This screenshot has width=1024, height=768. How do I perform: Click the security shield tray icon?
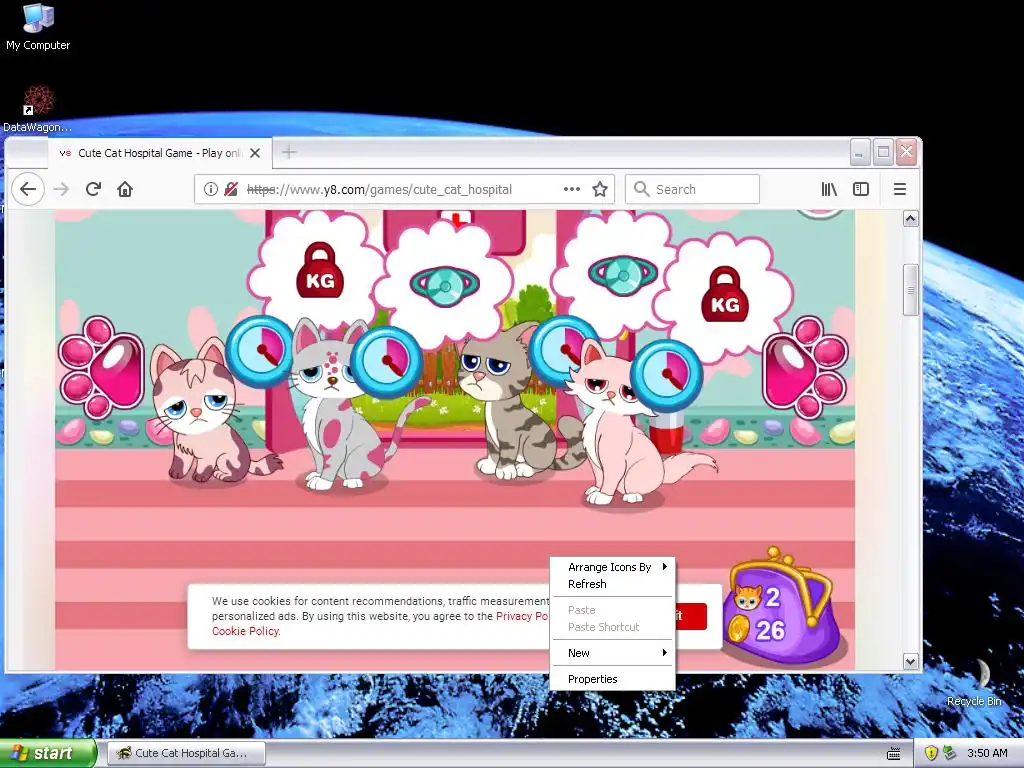[931, 753]
